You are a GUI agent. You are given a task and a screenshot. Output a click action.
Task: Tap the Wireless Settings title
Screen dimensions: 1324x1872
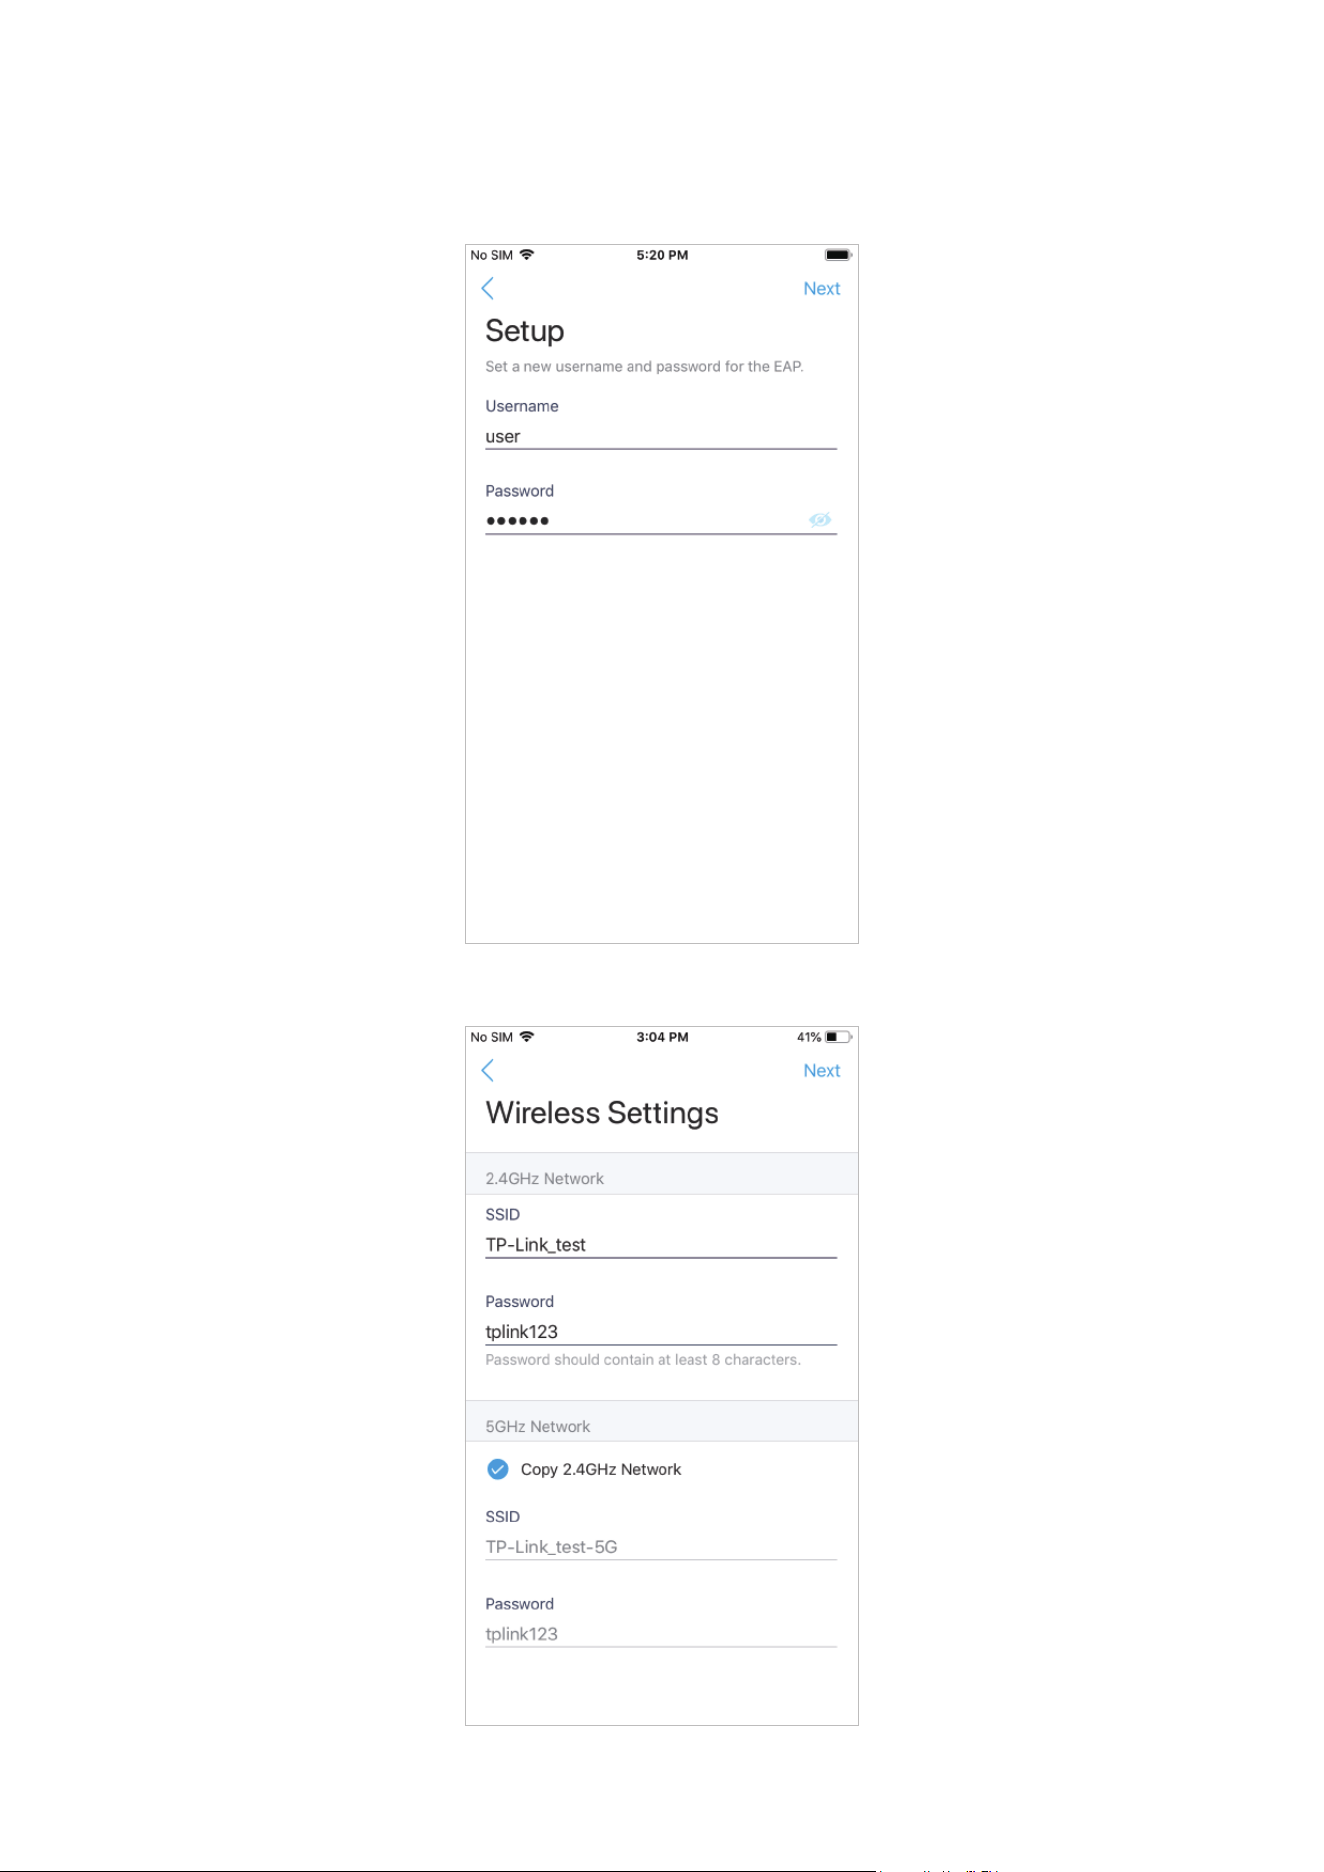602,1114
